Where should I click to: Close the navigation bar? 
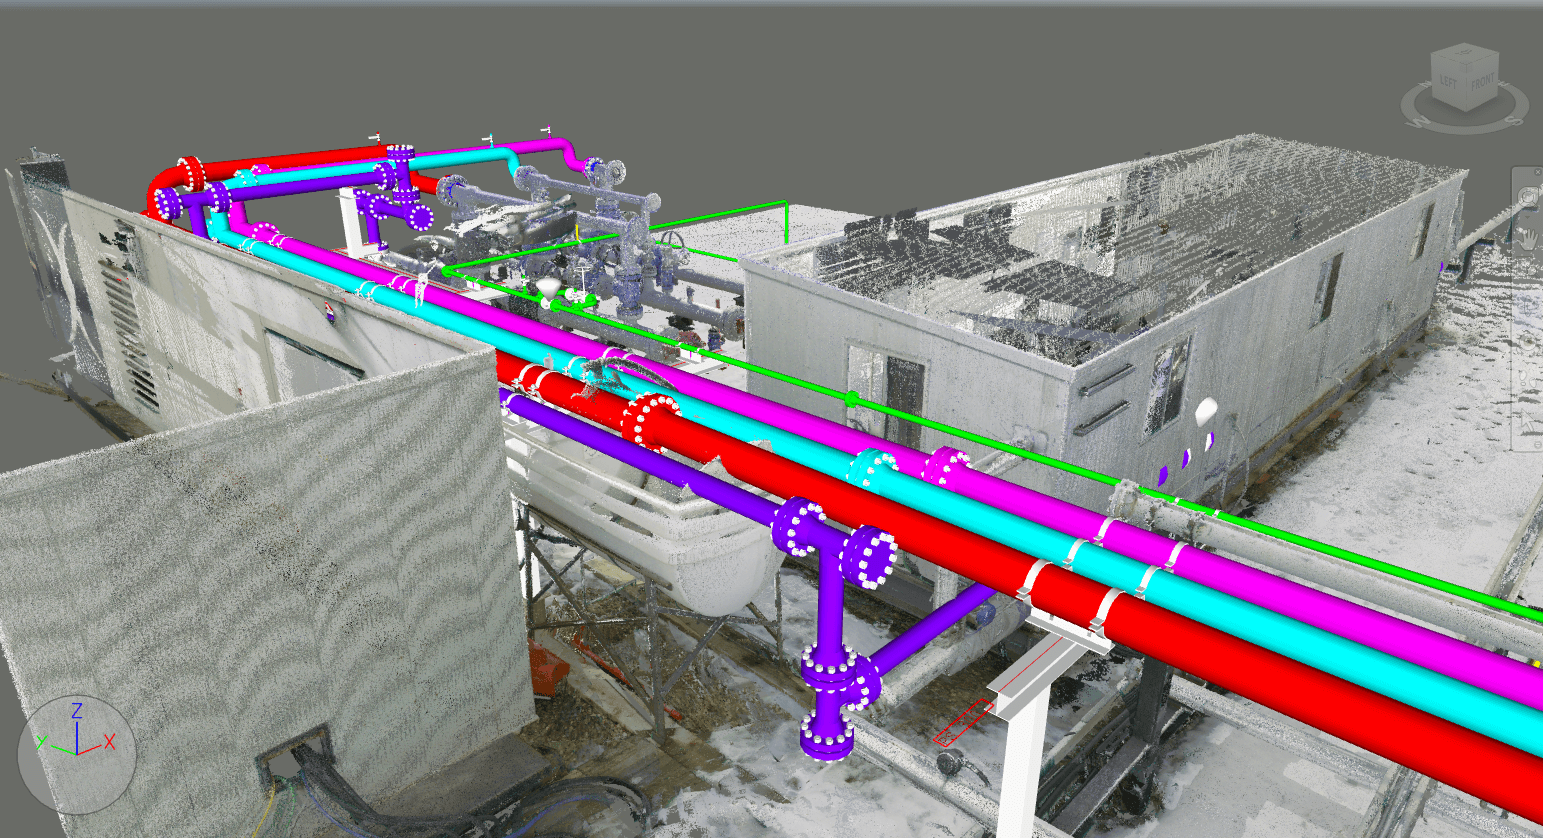point(1537,171)
